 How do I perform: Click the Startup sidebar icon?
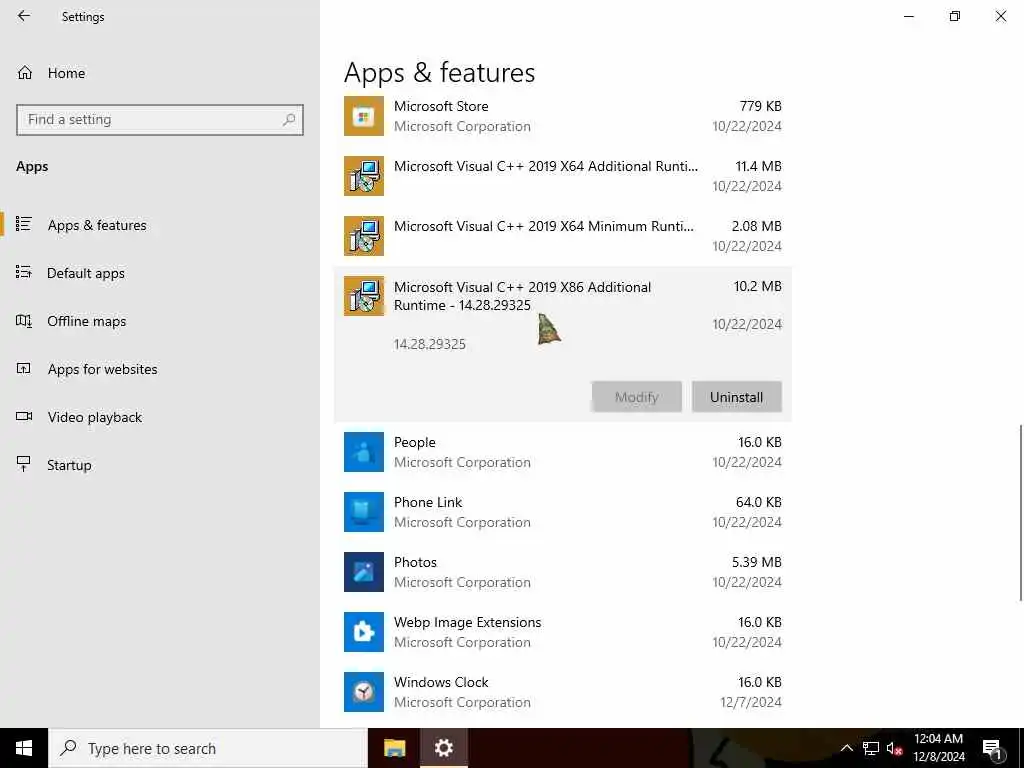24,464
